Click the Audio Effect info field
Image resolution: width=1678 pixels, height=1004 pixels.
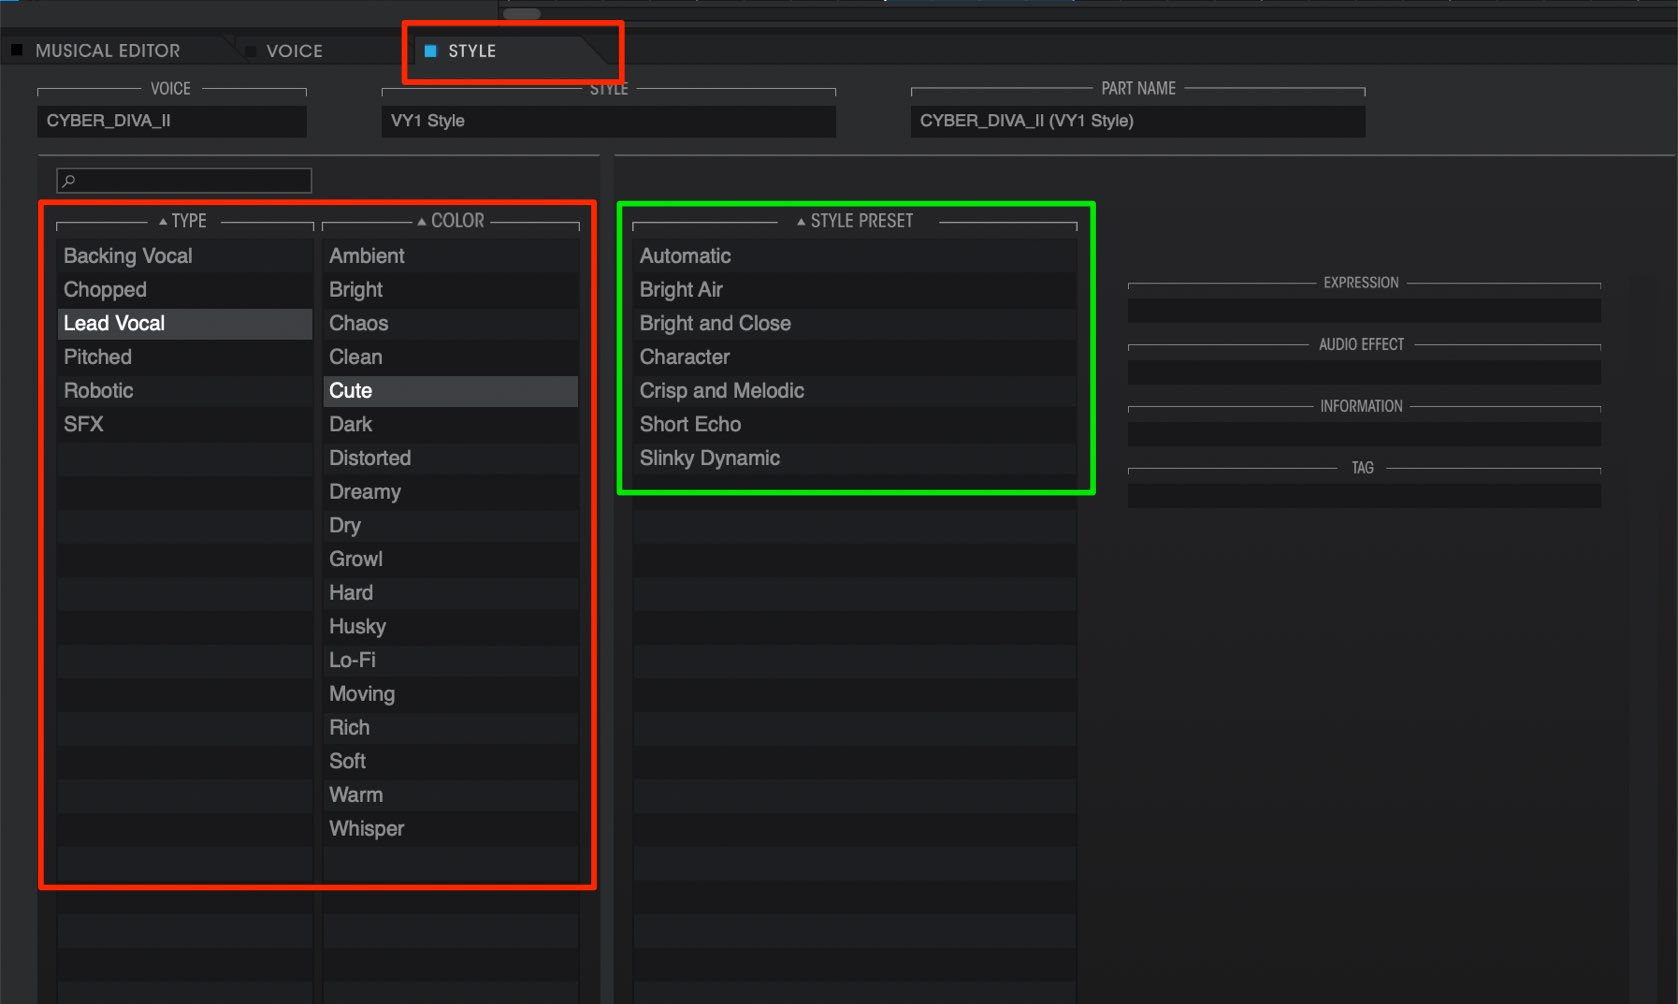tap(1364, 373)
